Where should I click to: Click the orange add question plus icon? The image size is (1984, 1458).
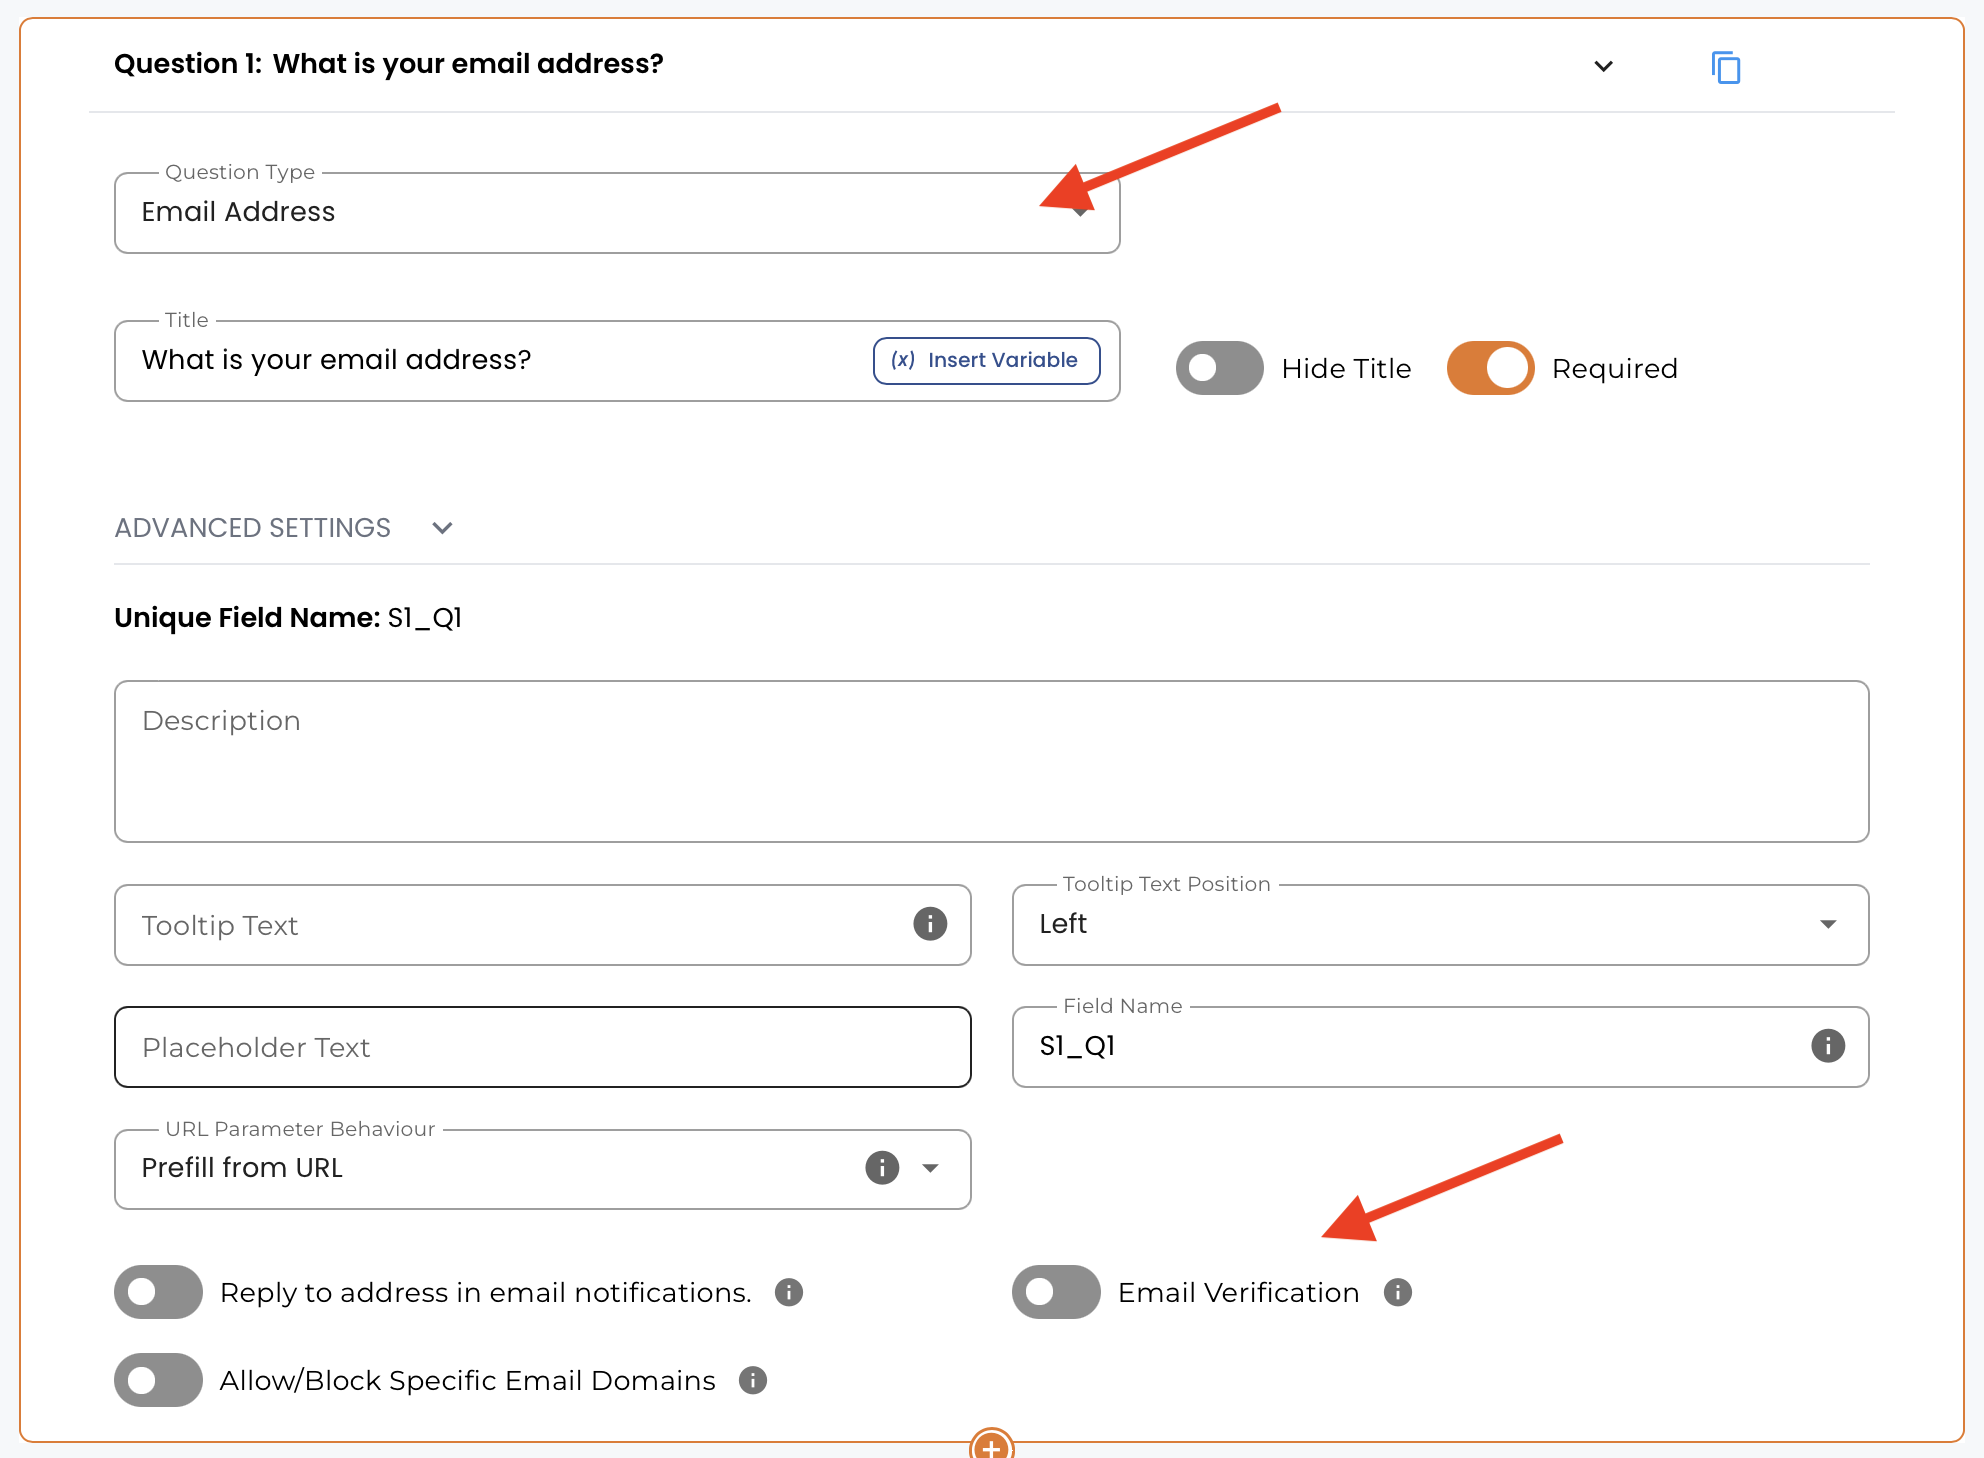click(x=991, y=1446)
